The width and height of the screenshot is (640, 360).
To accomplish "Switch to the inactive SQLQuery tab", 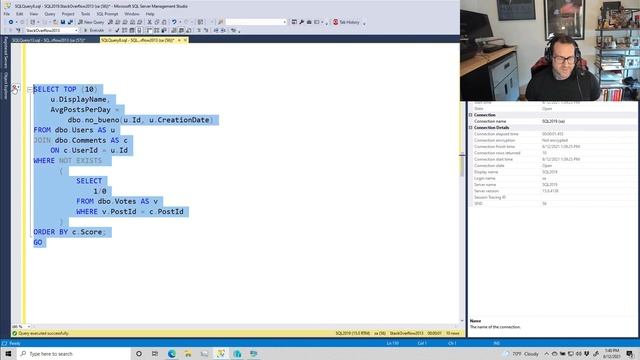I will pyautogui.click(x=48, y=40).
